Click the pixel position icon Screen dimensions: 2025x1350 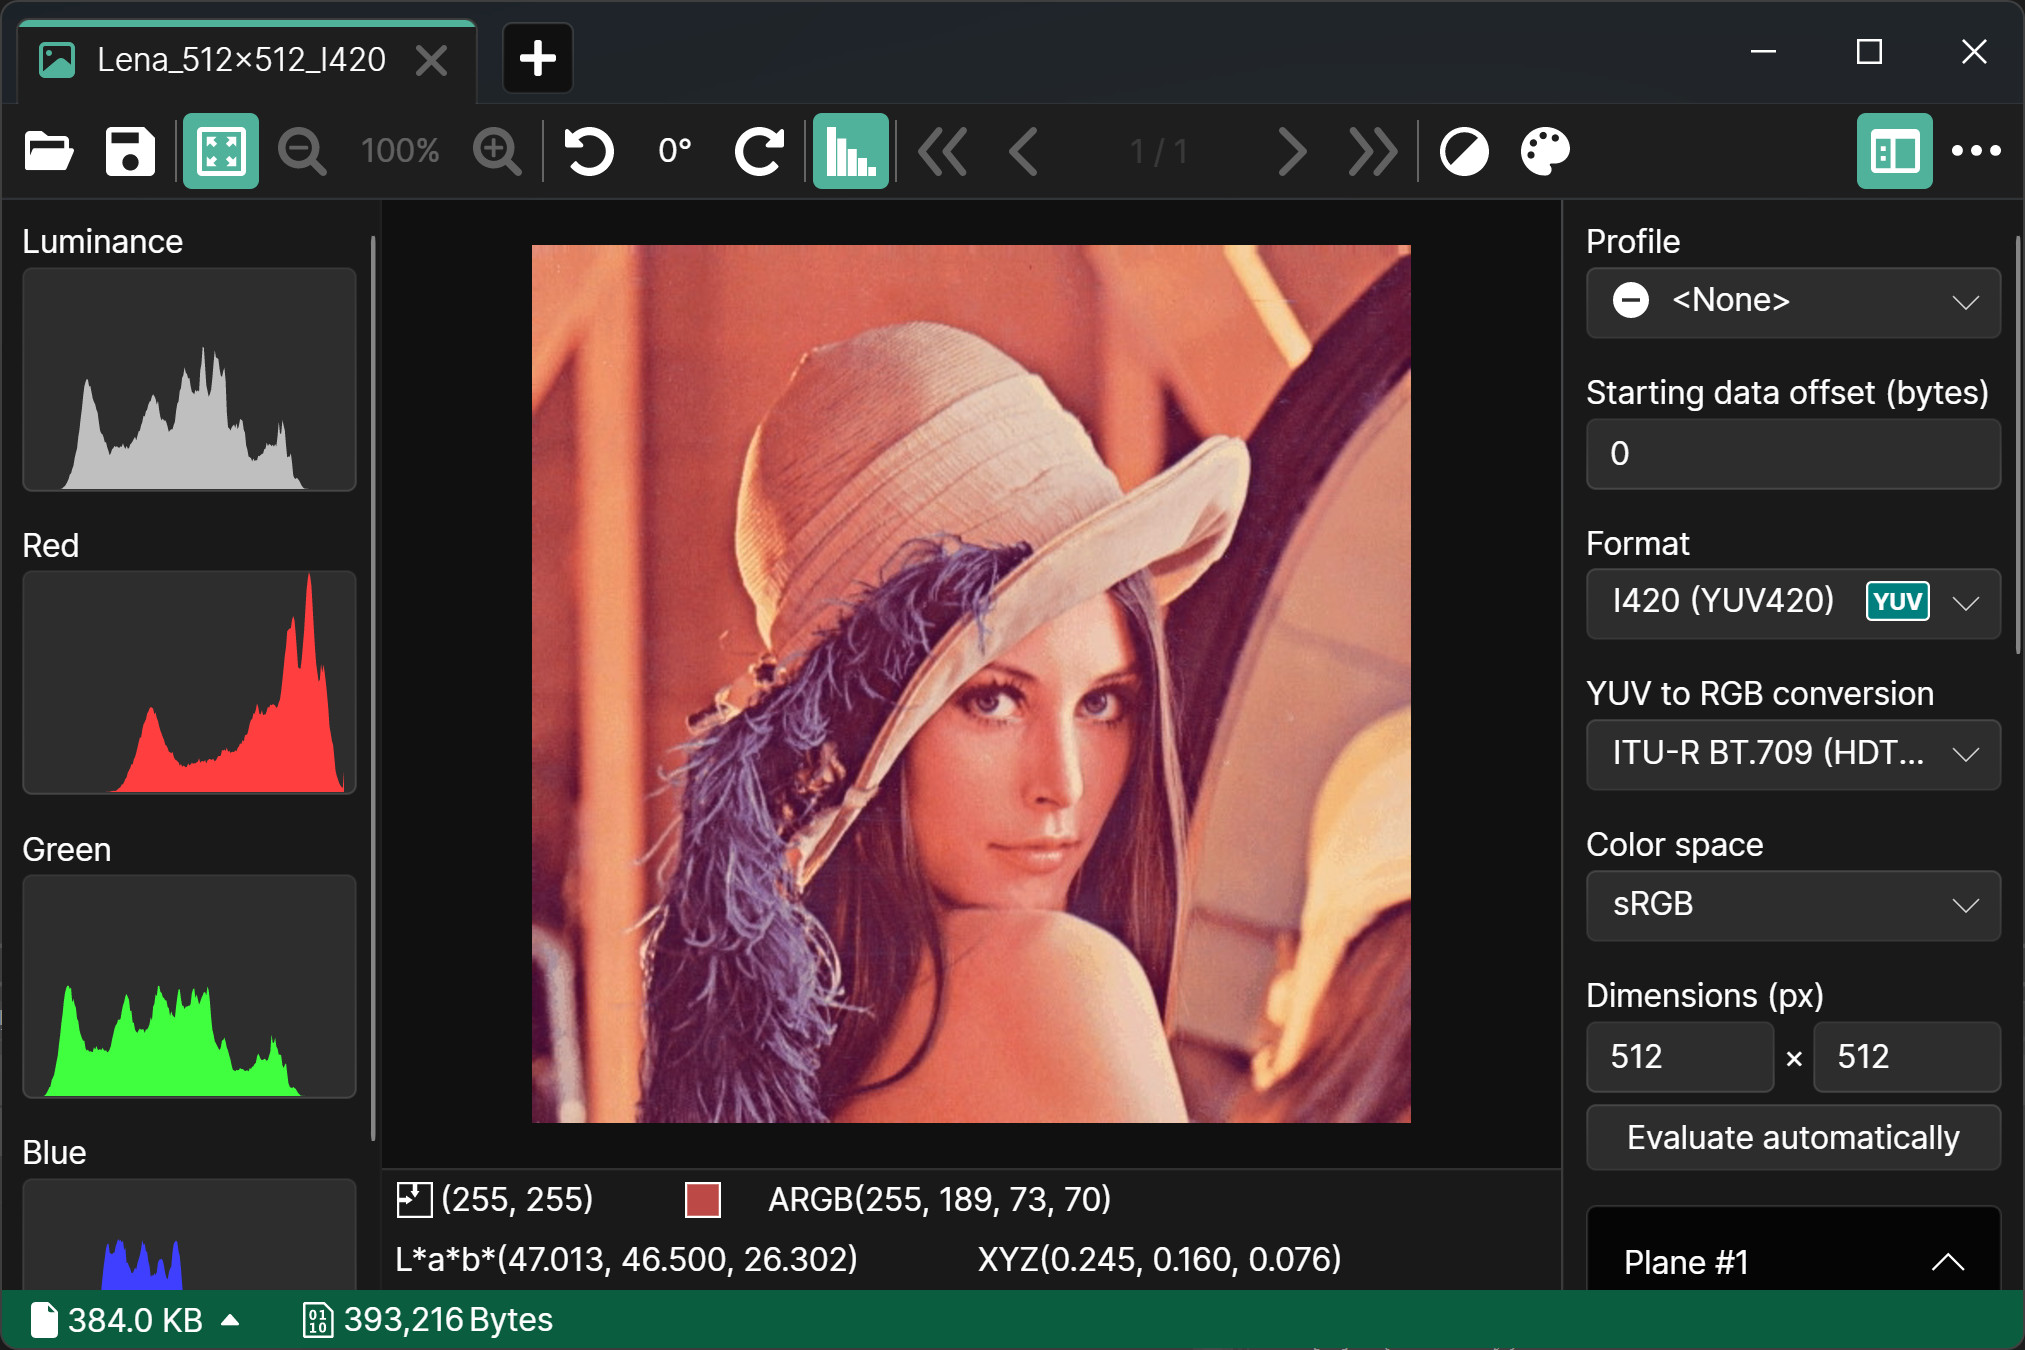coord(414,1199)
